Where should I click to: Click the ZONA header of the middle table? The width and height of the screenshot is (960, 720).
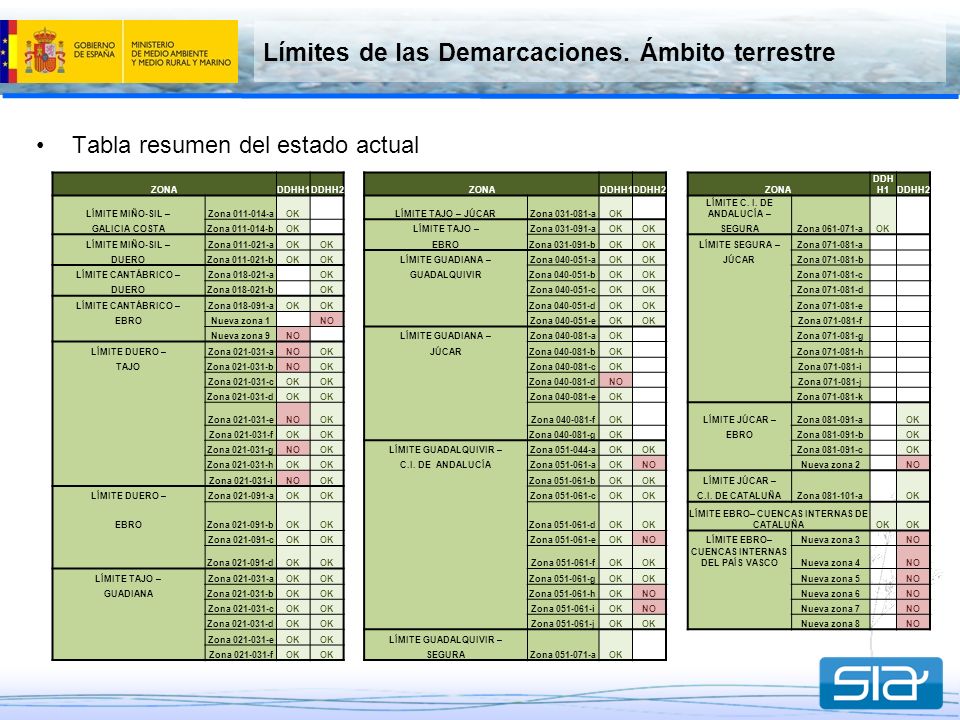point(482,185)
